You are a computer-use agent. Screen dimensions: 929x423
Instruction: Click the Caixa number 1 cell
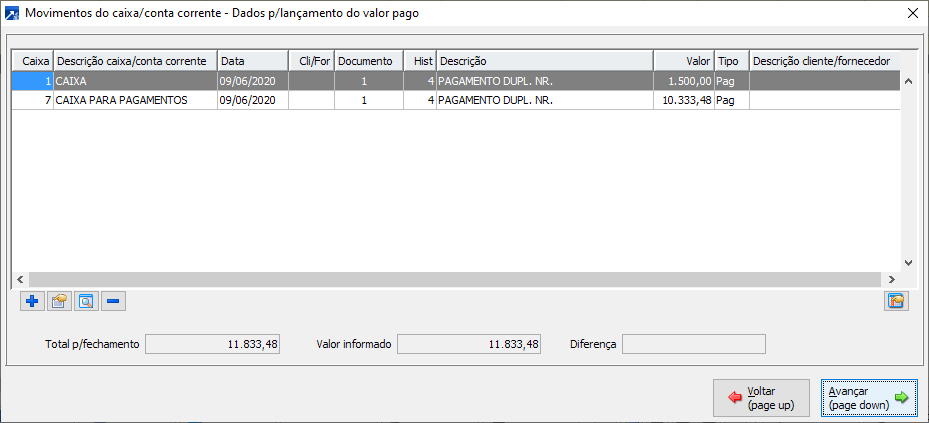33,81
